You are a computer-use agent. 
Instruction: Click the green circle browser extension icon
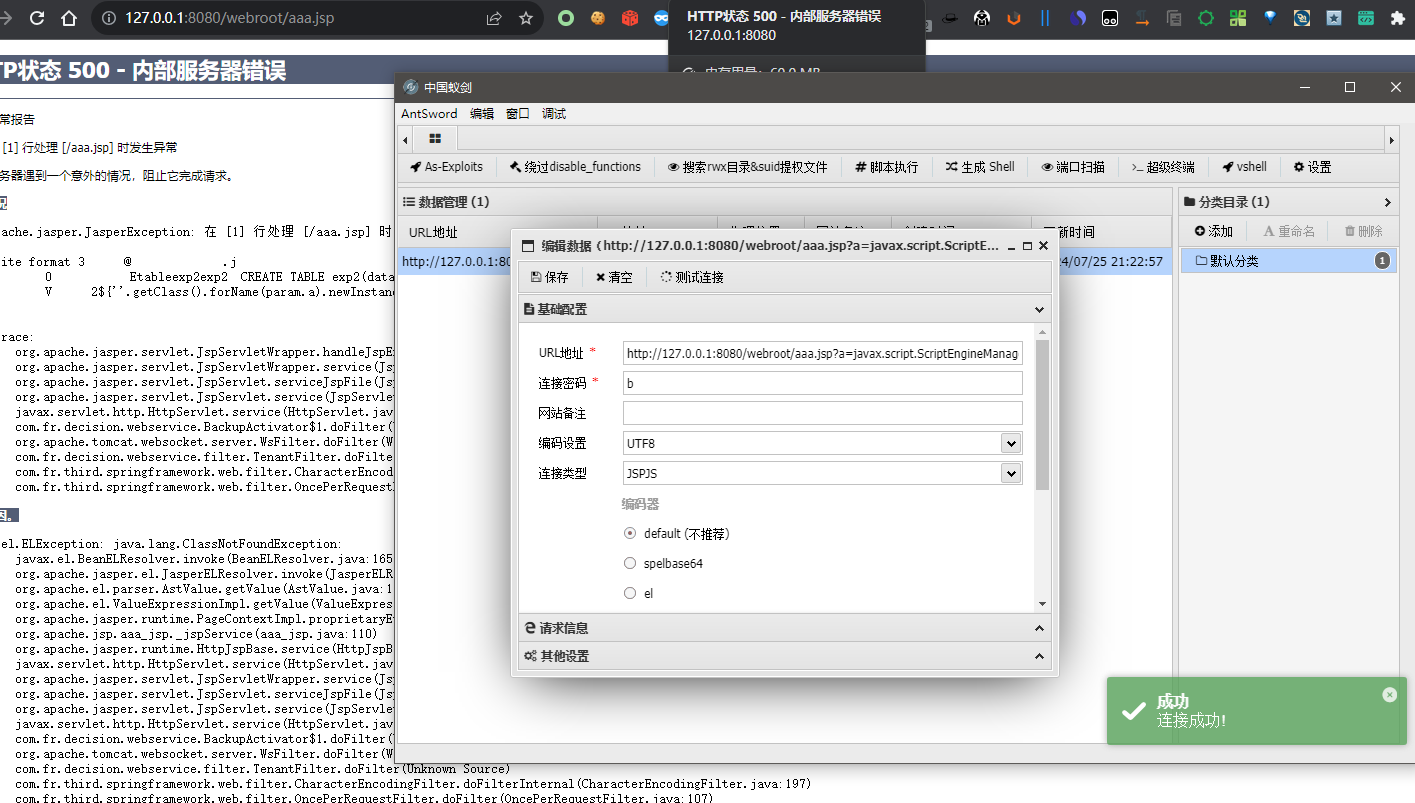566,18
